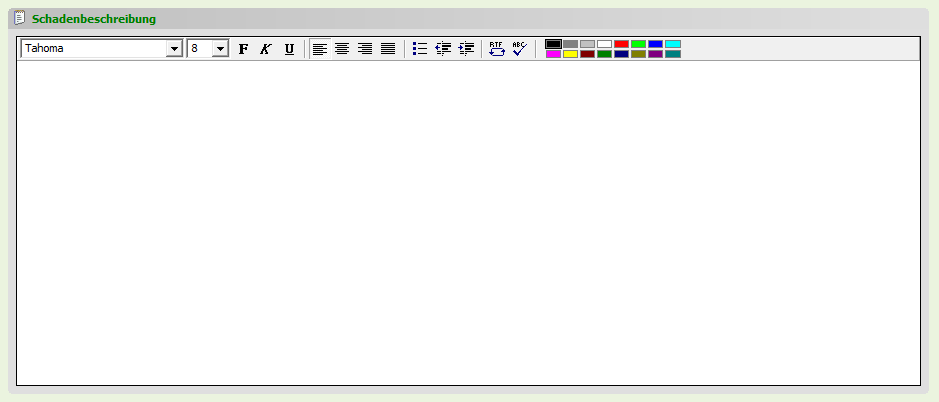Click into the Tahoma font name field
Image resolution: width=939 pixels, height=402 pixels.
point(94,49)
